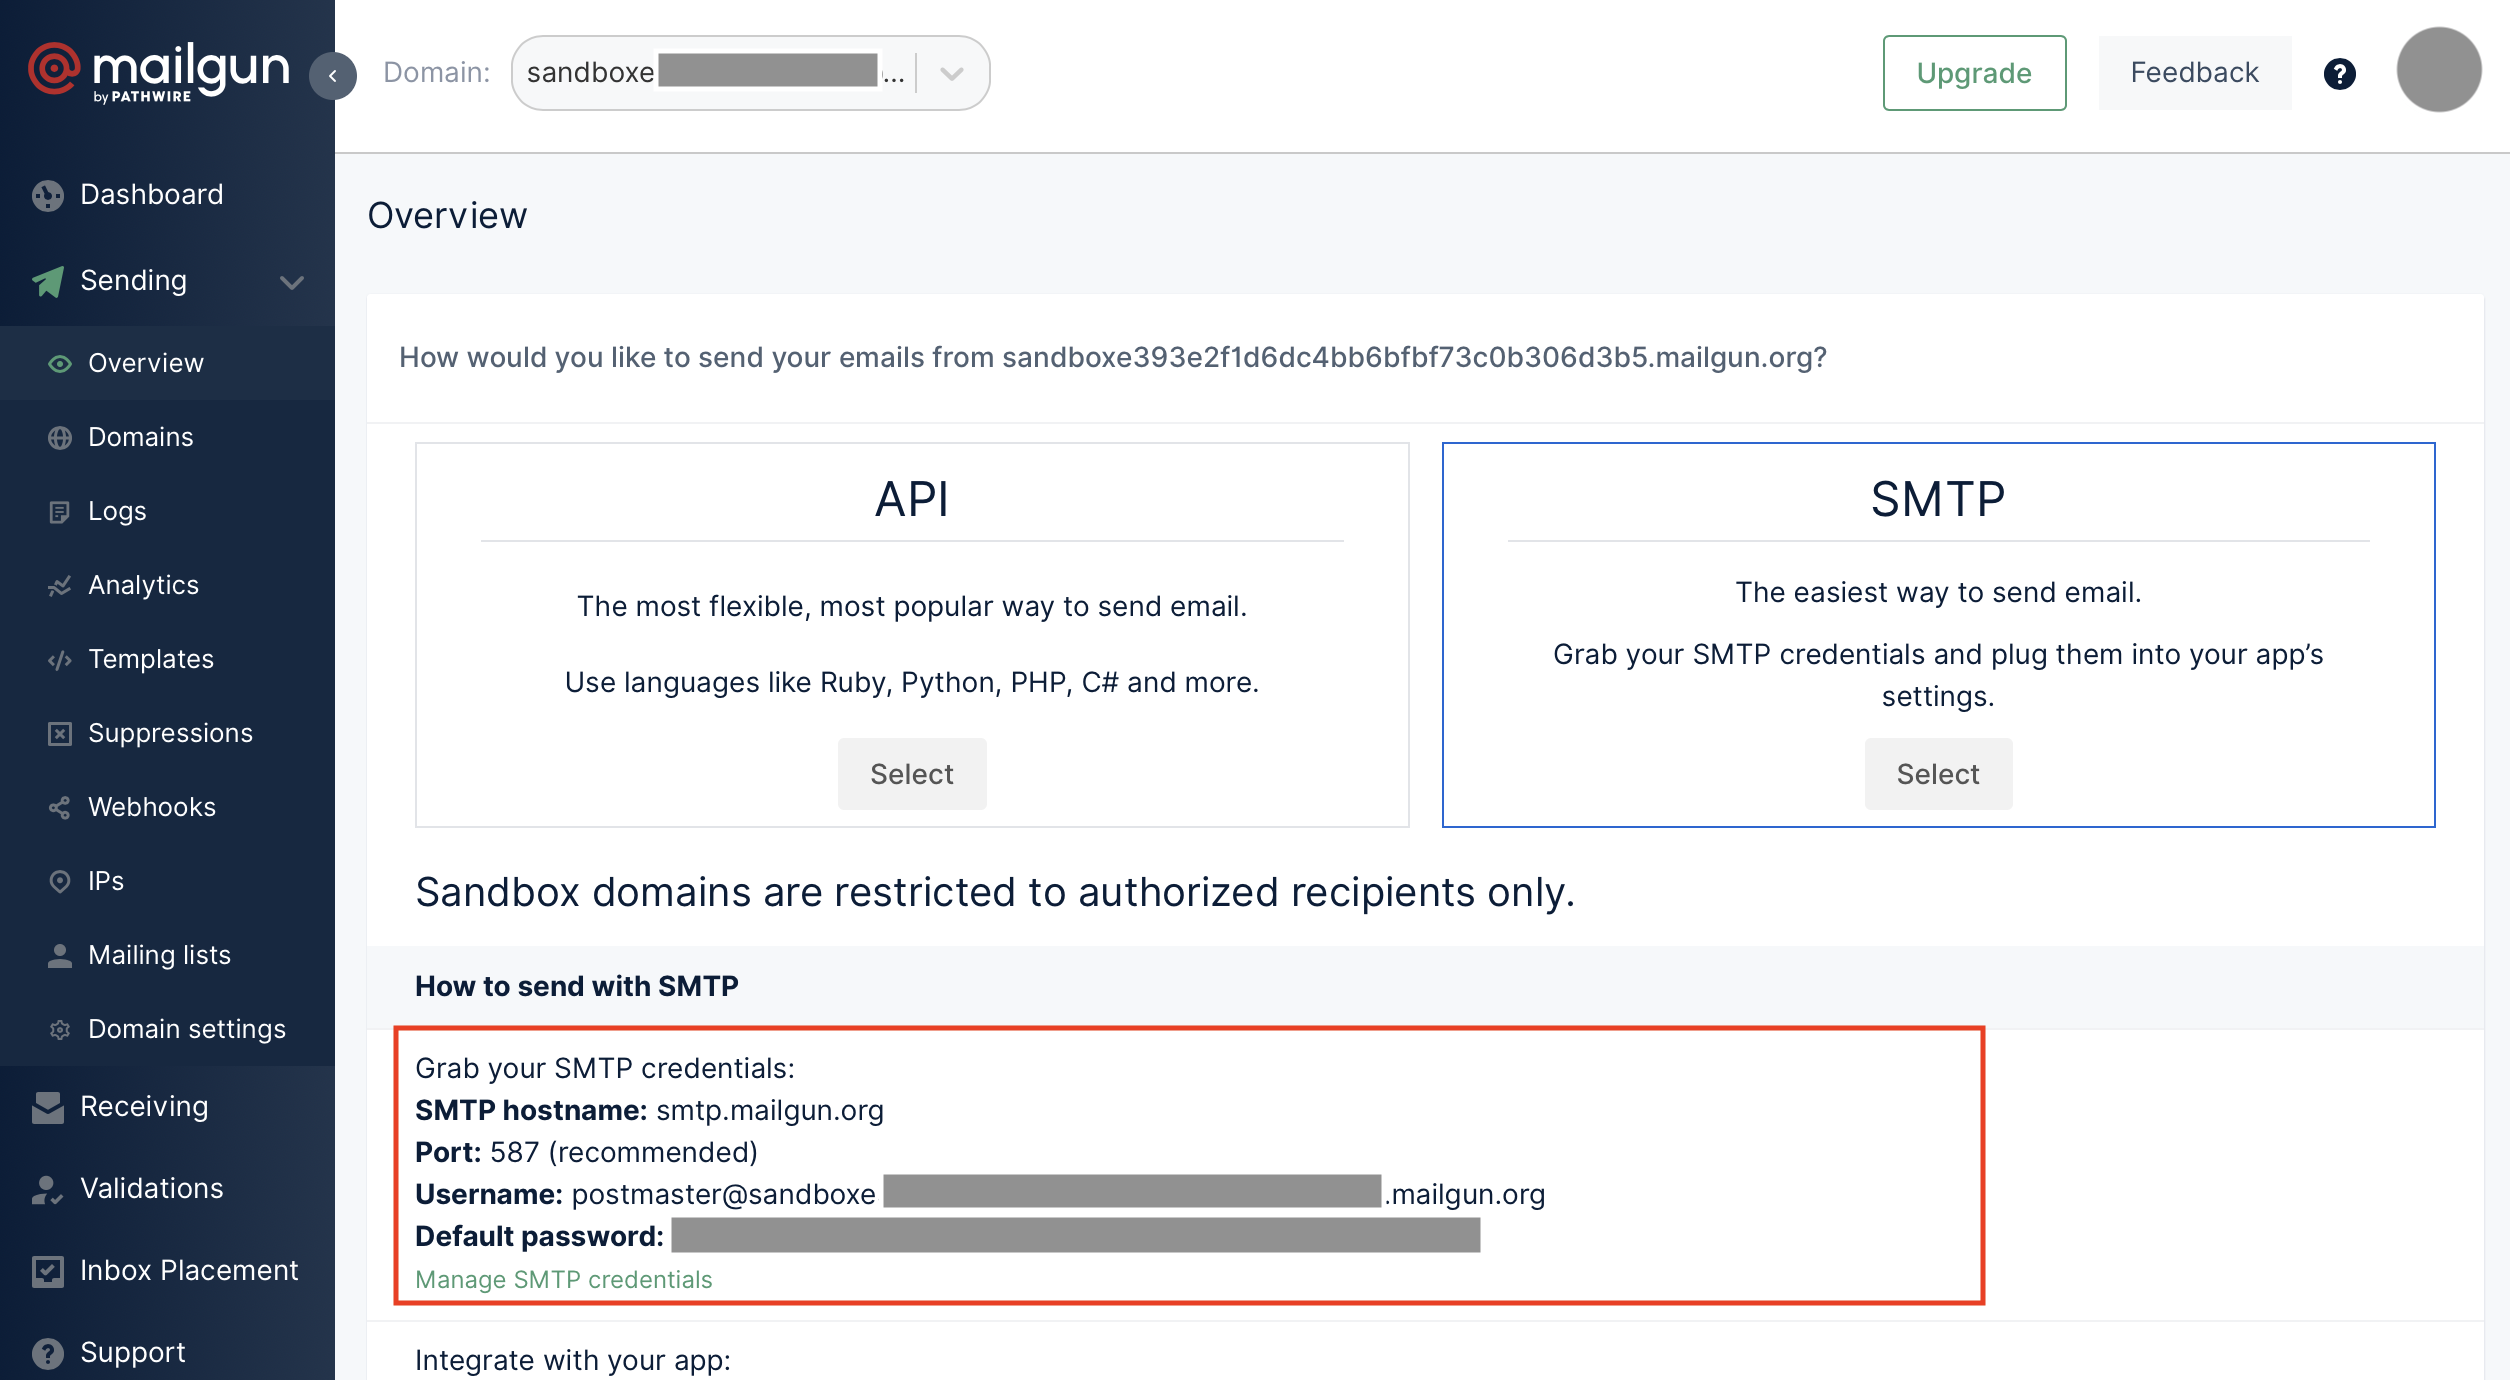Click the SMTP card heading
The image size is (2510, 1380).
tap(1938, 499)
